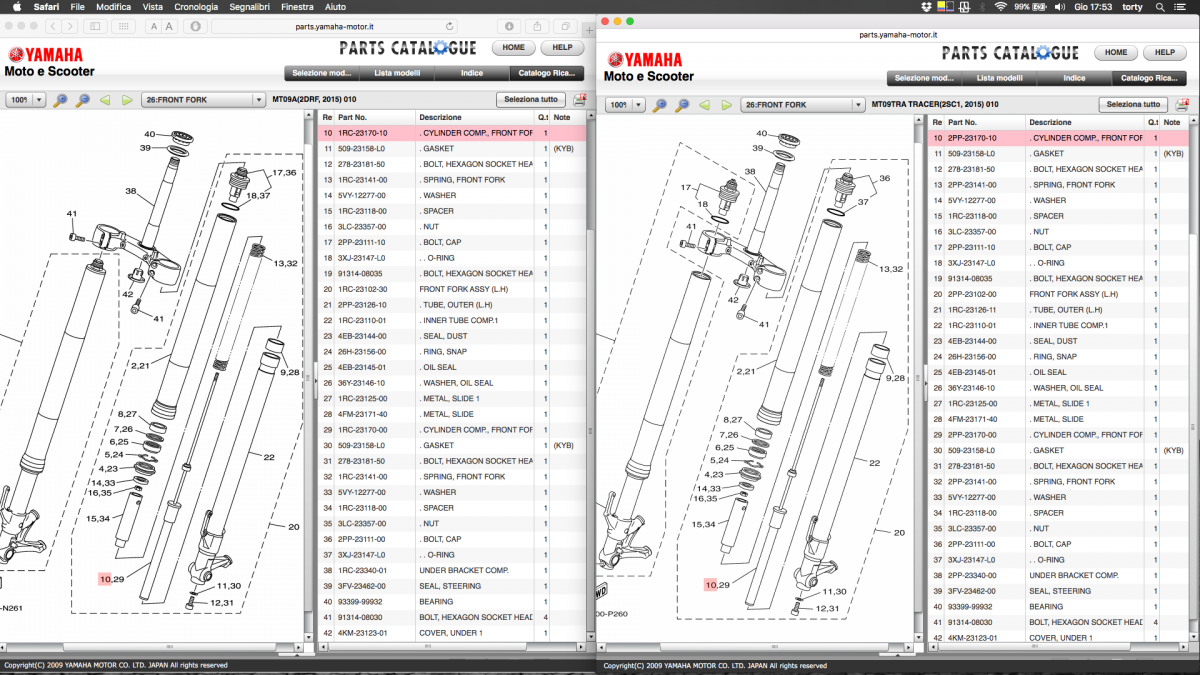
Task: Go to next figure in MT09TRA Tracer catalogue
Action: click(x=725, y=104)
